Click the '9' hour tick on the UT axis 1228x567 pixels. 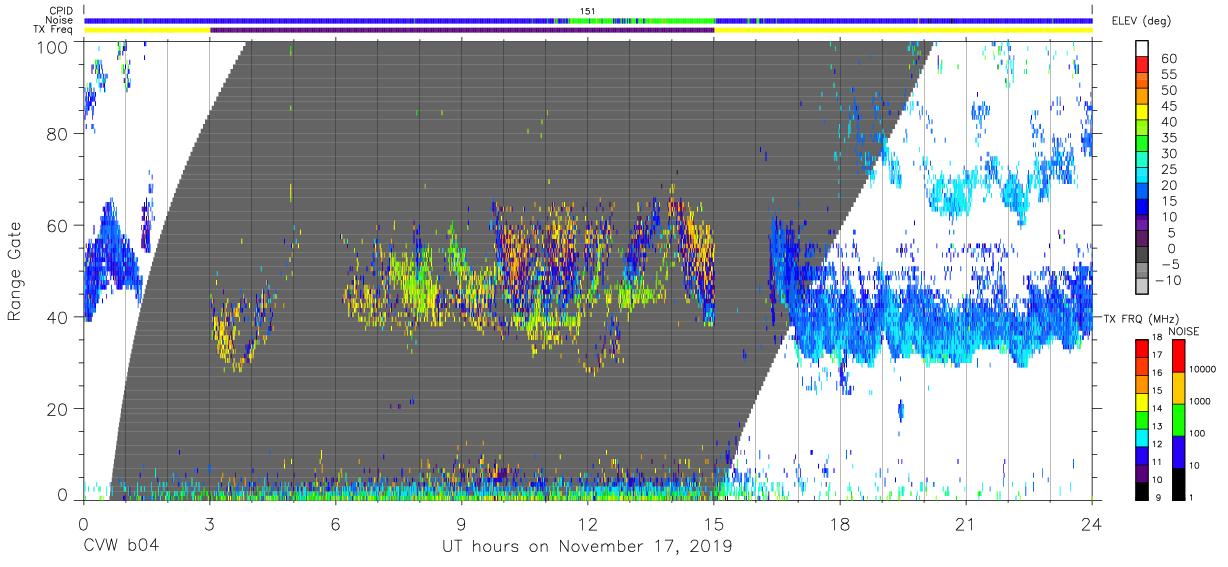pyautogui.click(x=462, y=522)
